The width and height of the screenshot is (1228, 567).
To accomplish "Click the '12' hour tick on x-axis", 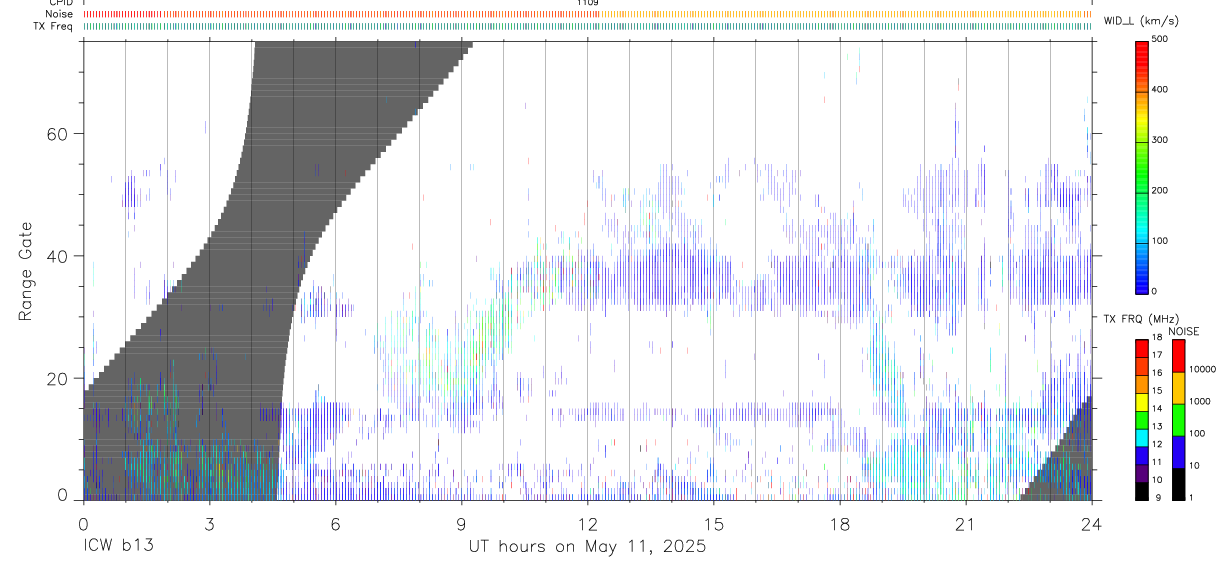I will coord(587,523).
